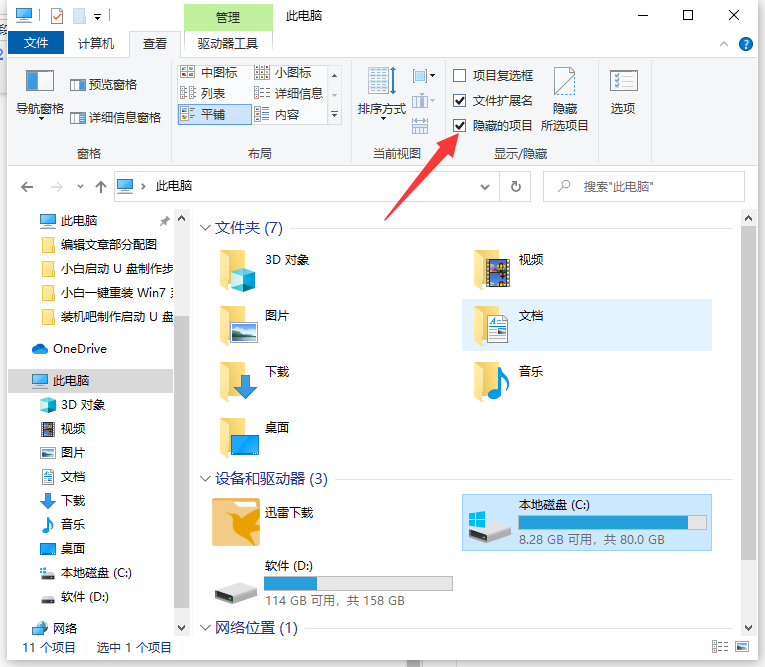Screen dimensions: 765x667
Task: Open the address bar history dropdown
Action: 485,186
